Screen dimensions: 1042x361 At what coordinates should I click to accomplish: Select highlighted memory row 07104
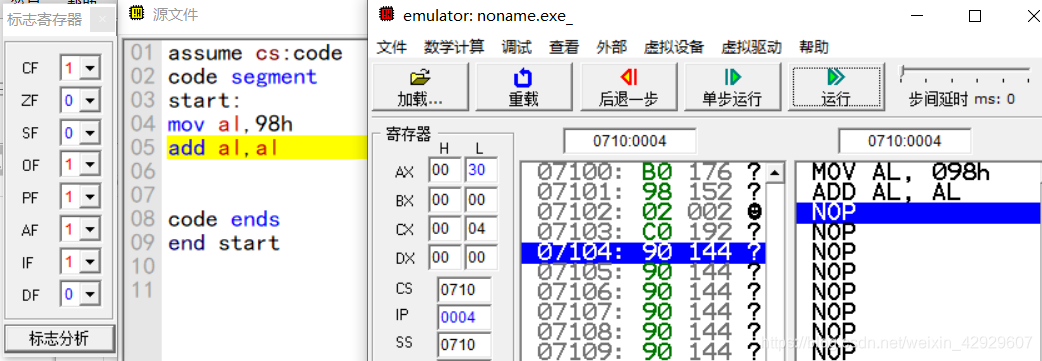point(643,253)
